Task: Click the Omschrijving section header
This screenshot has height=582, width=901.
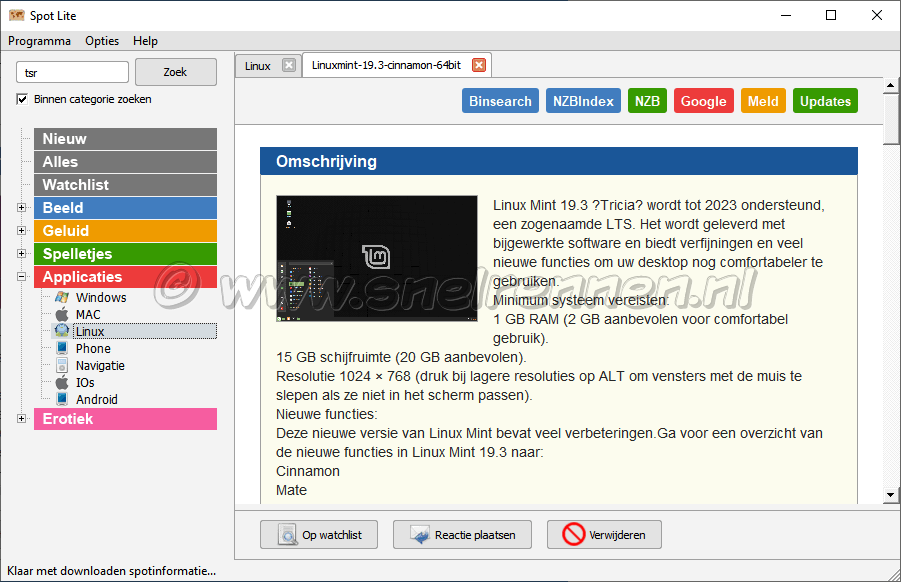Action: click(x=559, y=161)
